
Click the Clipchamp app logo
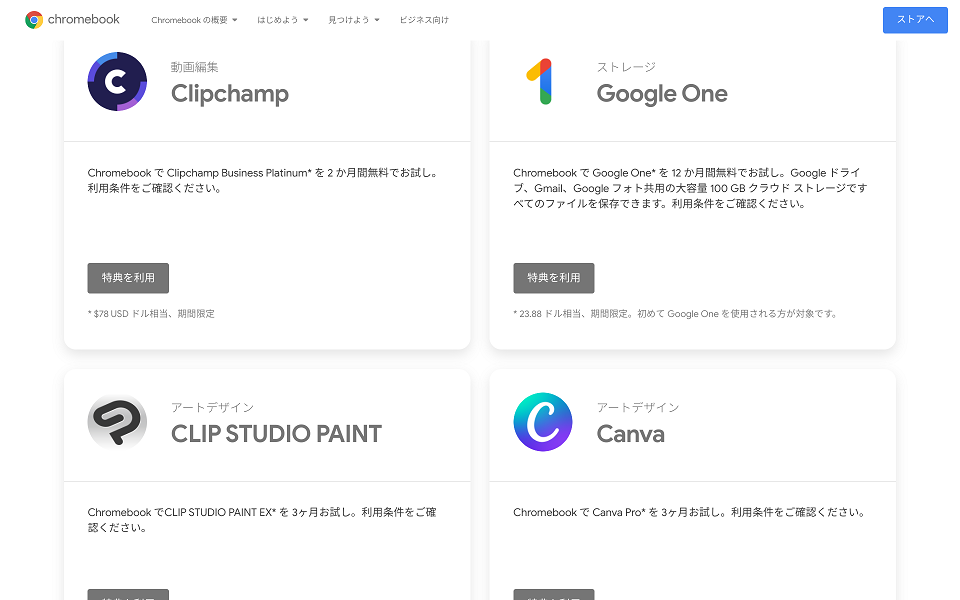click(x=117, y=81)
